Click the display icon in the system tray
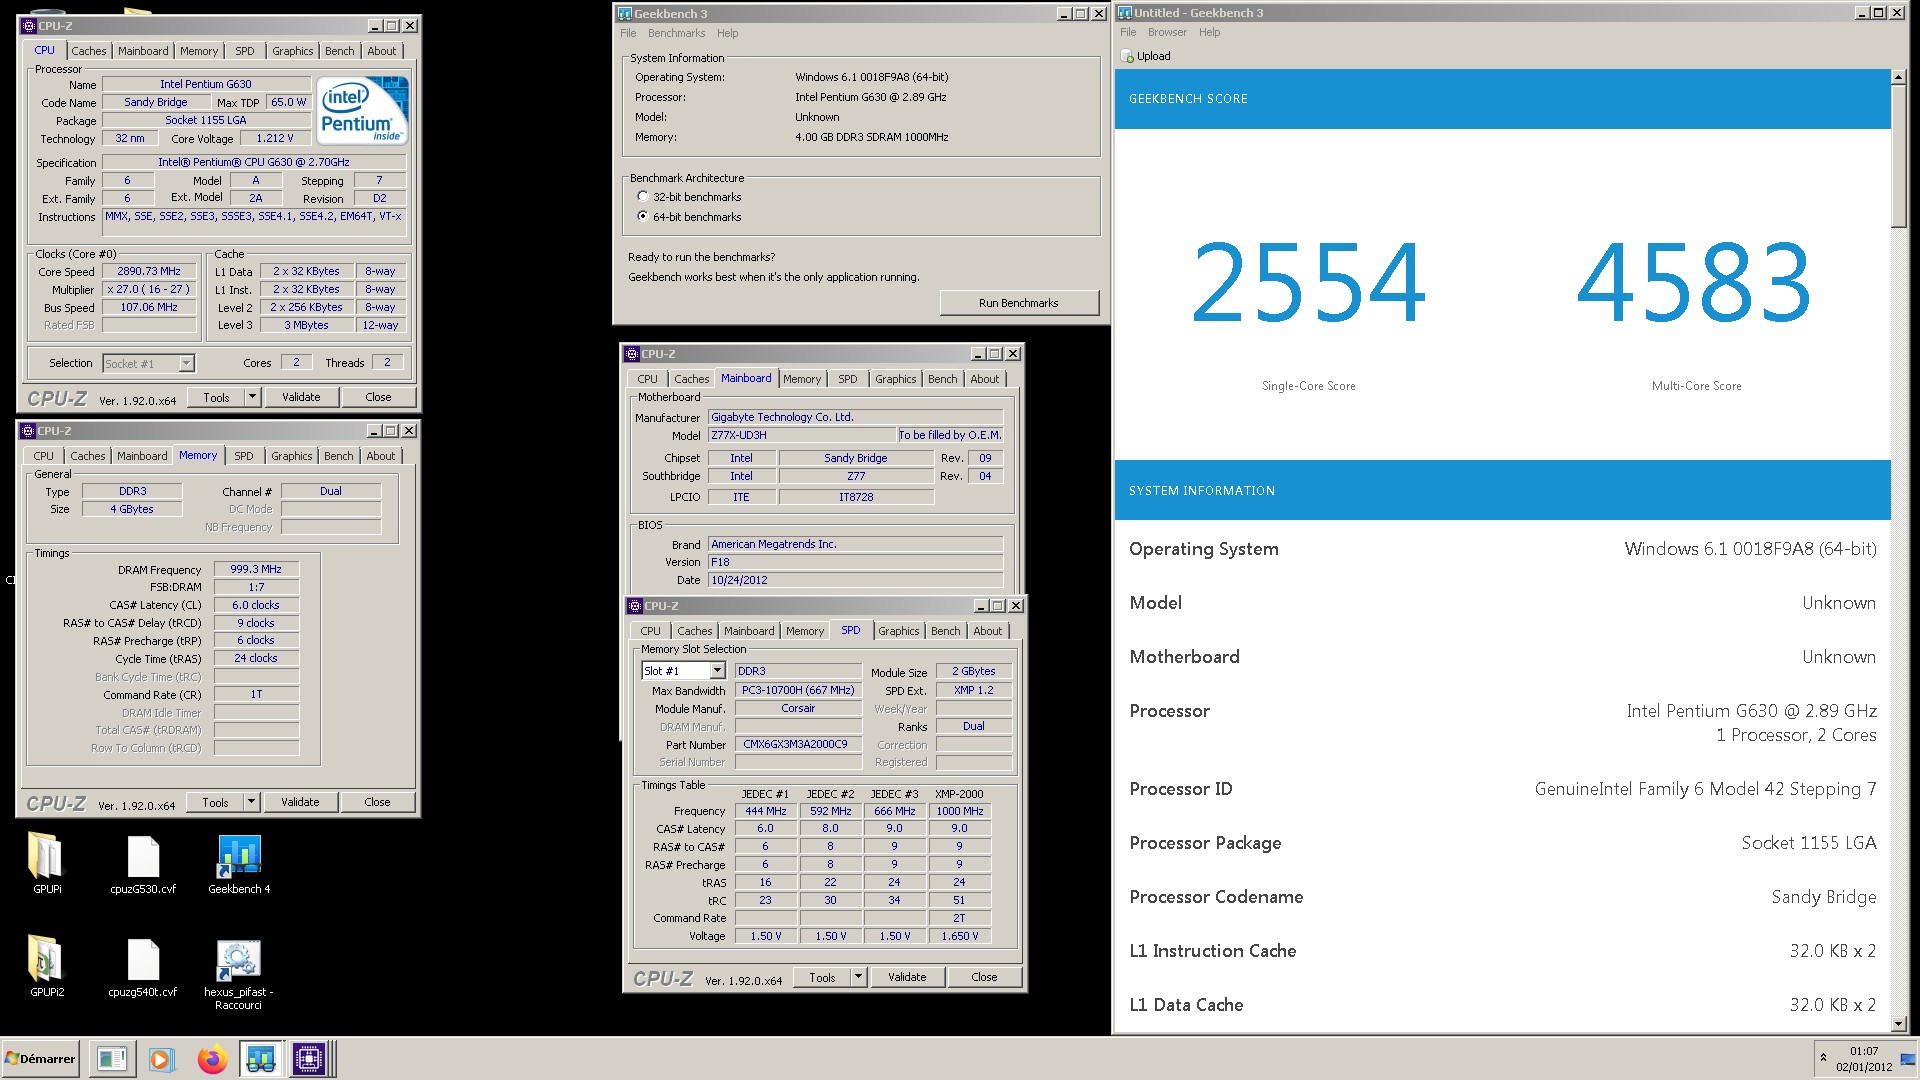Viewport: 1920px width, 1080px height. 1907,1060
